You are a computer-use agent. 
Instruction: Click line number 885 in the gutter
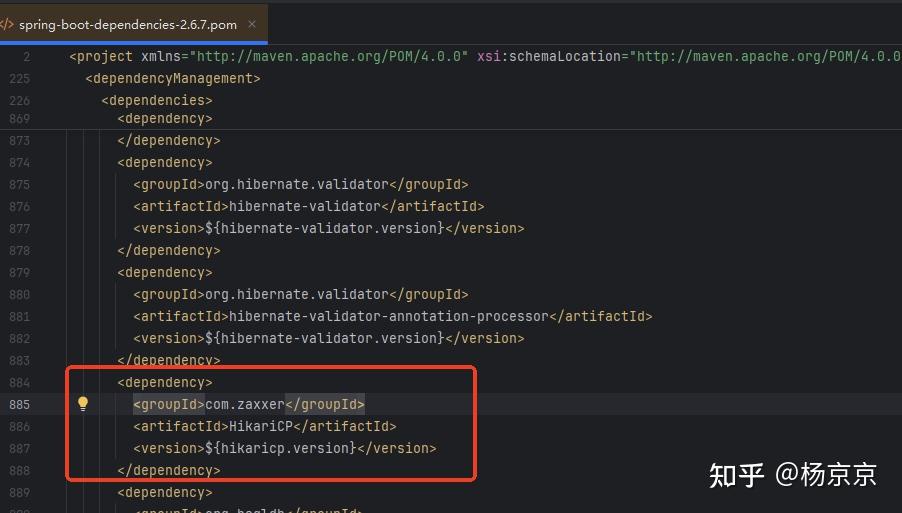point(19,404)
